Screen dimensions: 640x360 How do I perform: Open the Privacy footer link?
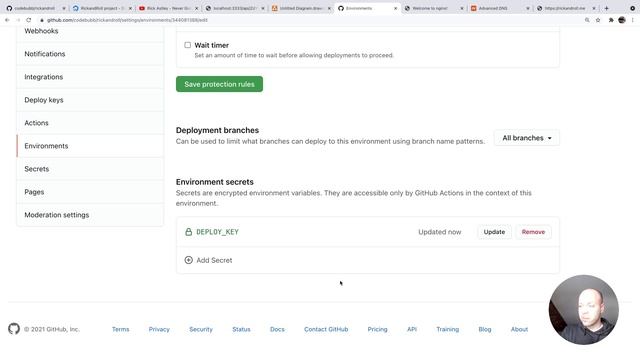[159, 329]
